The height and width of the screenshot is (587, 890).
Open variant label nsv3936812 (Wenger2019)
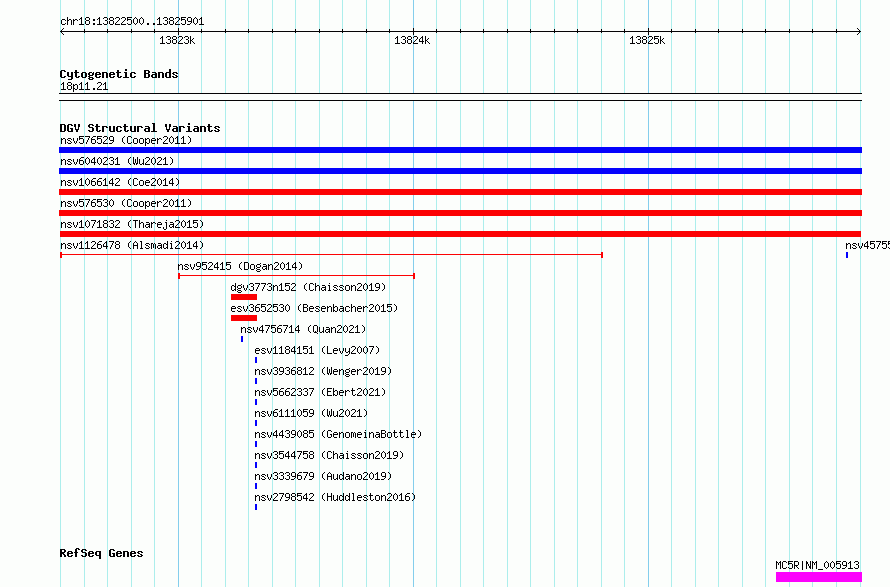pos(323,371)
